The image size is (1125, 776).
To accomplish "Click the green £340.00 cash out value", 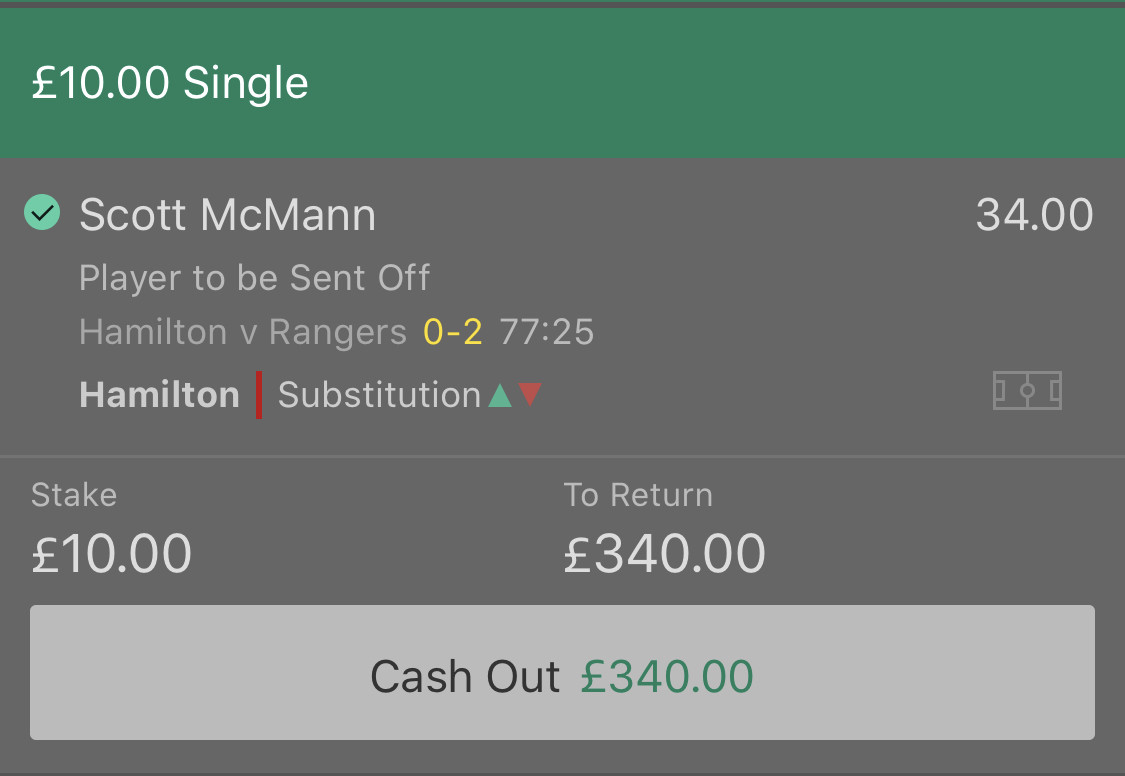I will (x=667, y=677).
